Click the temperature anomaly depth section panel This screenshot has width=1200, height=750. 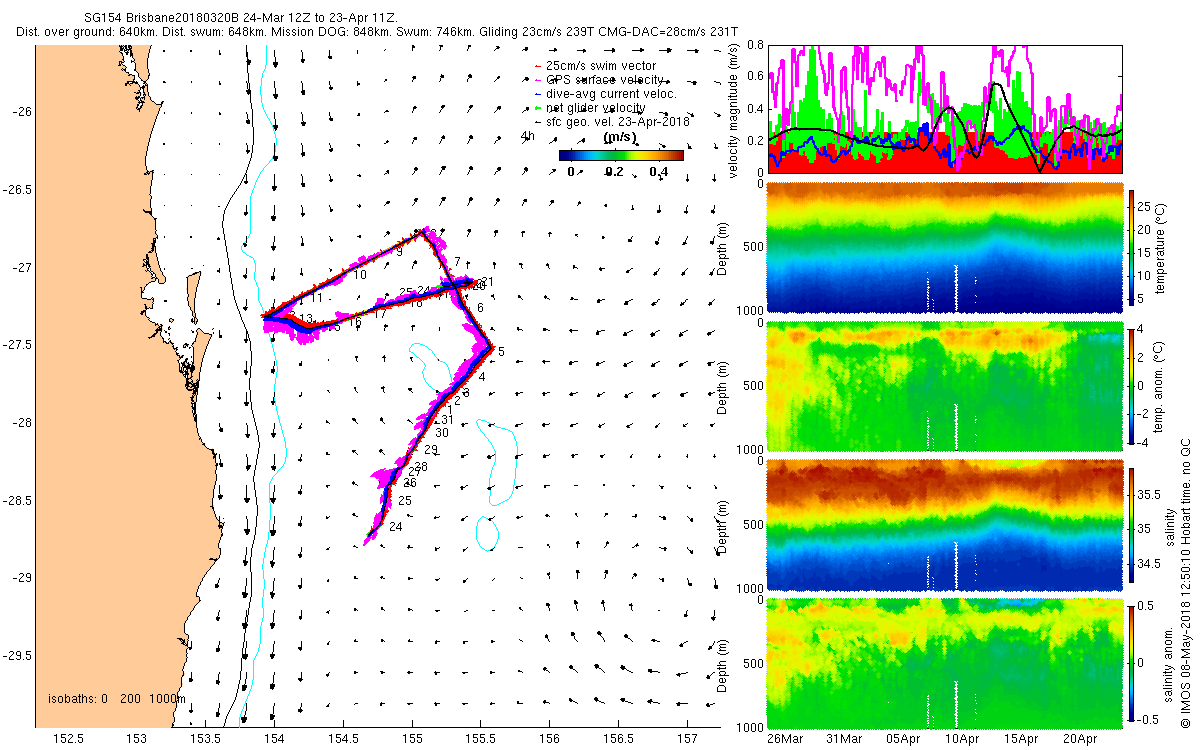point(943,386)
